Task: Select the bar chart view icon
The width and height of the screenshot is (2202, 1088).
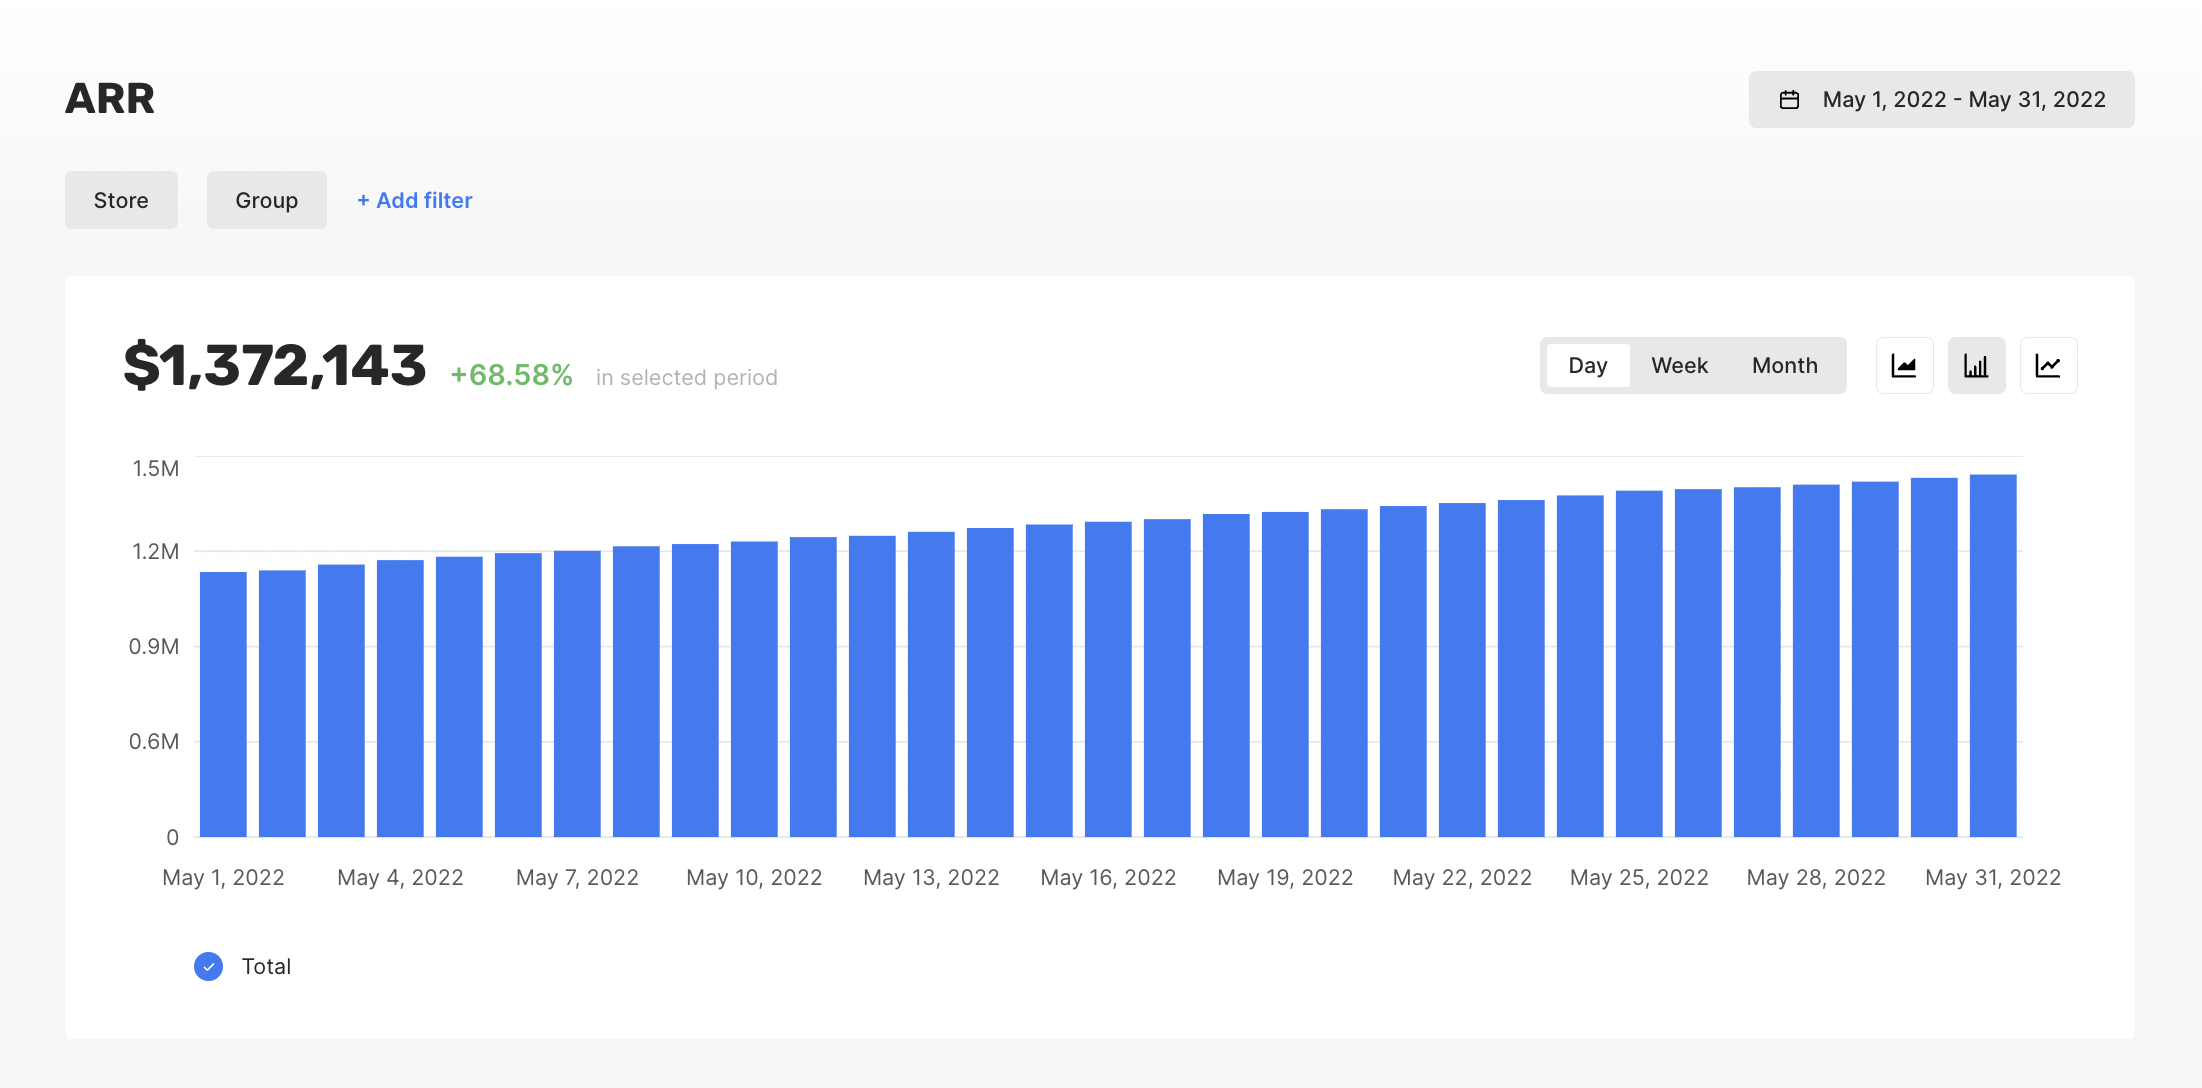Action: 1976,366
